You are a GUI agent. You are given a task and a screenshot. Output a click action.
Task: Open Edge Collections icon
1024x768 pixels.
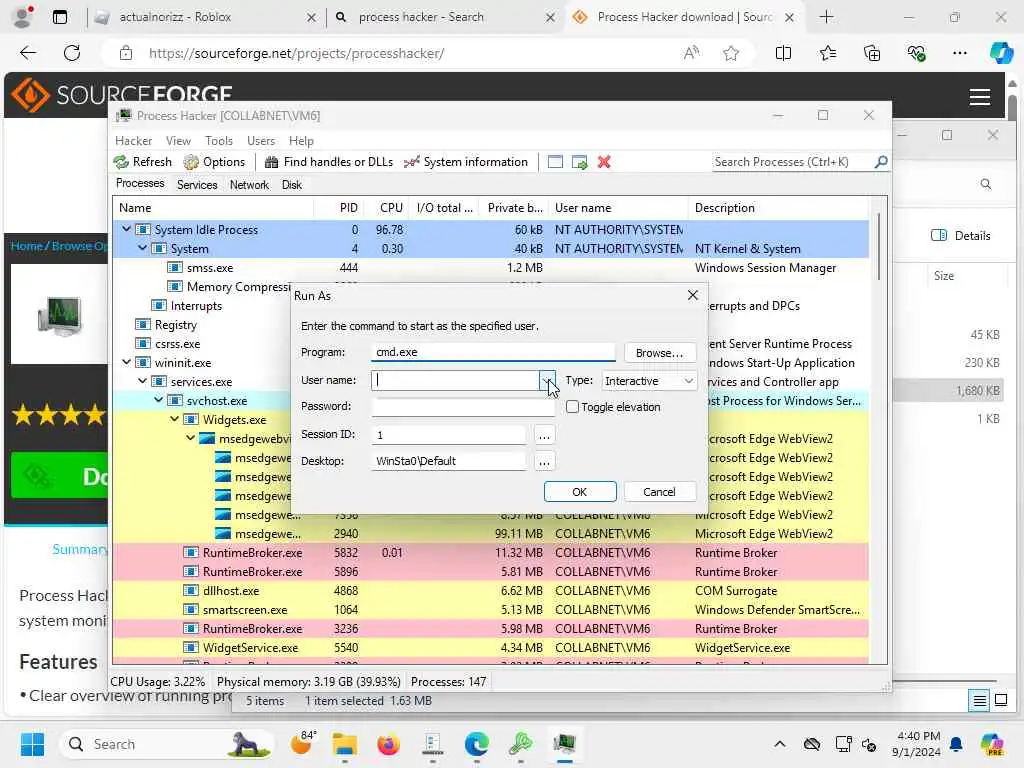(872, 54)
